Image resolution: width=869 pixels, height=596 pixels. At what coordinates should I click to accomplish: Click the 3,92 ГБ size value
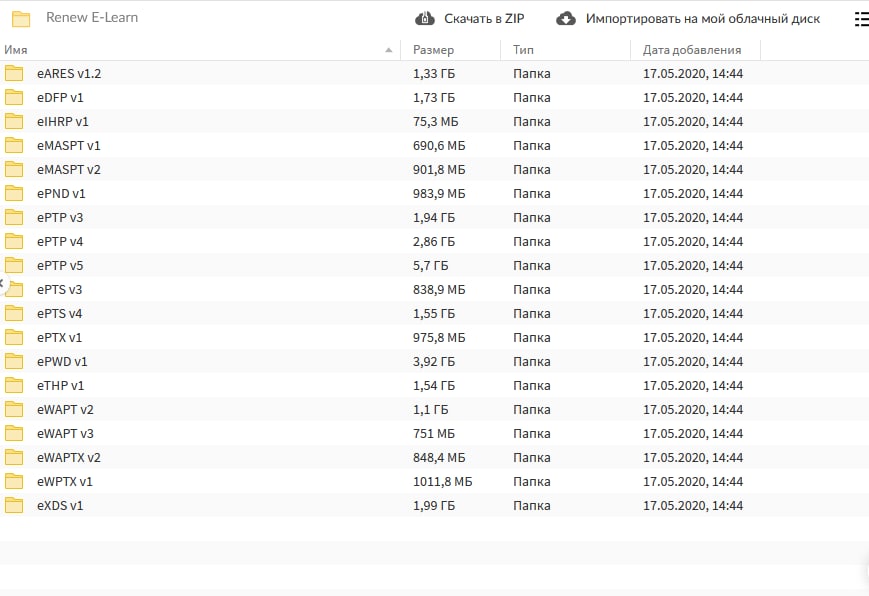click(x=434, y=361)
